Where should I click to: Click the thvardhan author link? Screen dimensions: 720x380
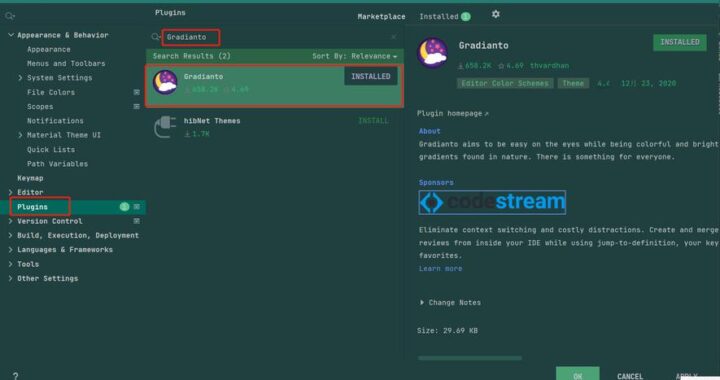(549, 66)
